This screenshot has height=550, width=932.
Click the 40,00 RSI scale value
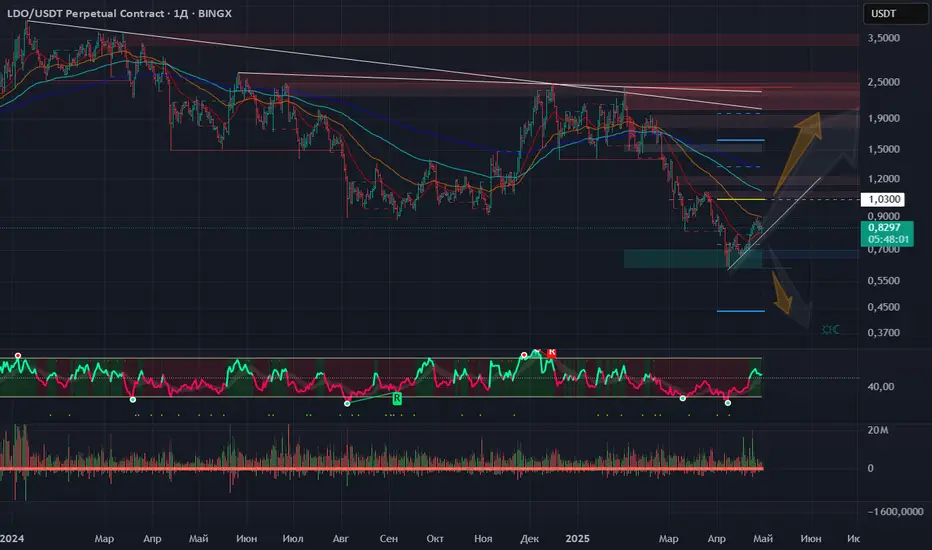[880, 386]
